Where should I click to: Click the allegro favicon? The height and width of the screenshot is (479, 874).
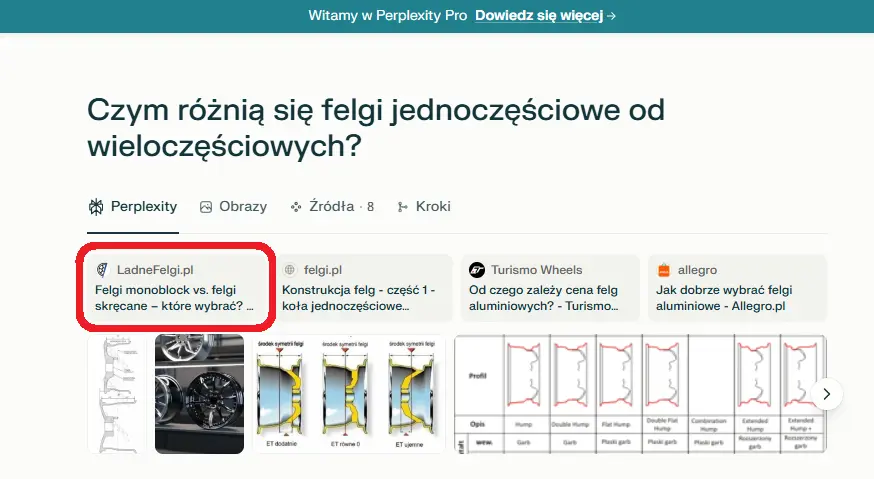pyautogui.click(x=662, y=270)
